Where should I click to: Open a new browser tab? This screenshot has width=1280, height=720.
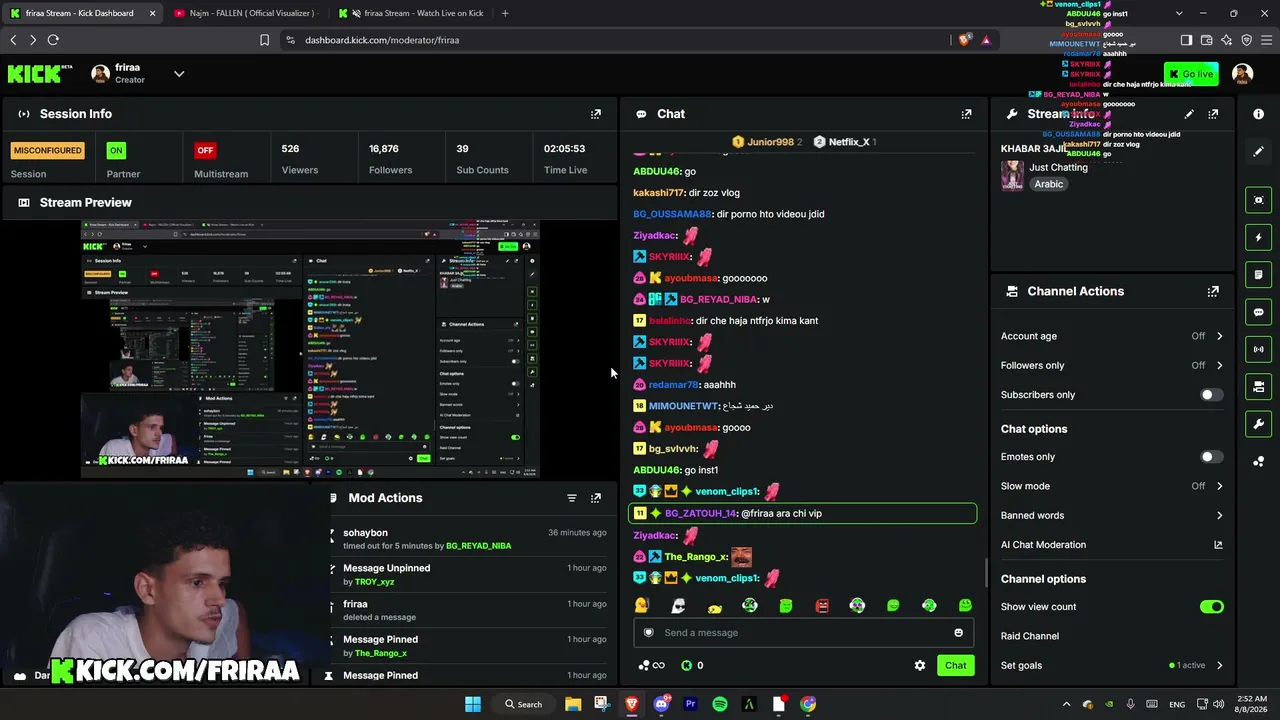point(505,13)
